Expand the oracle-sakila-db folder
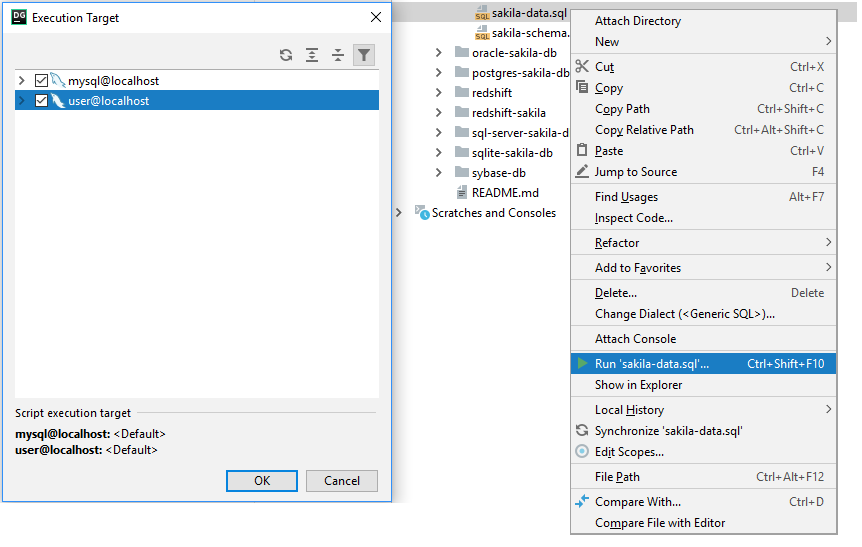Viewport: 862px width, 547px height. click(x=438, y=53)
